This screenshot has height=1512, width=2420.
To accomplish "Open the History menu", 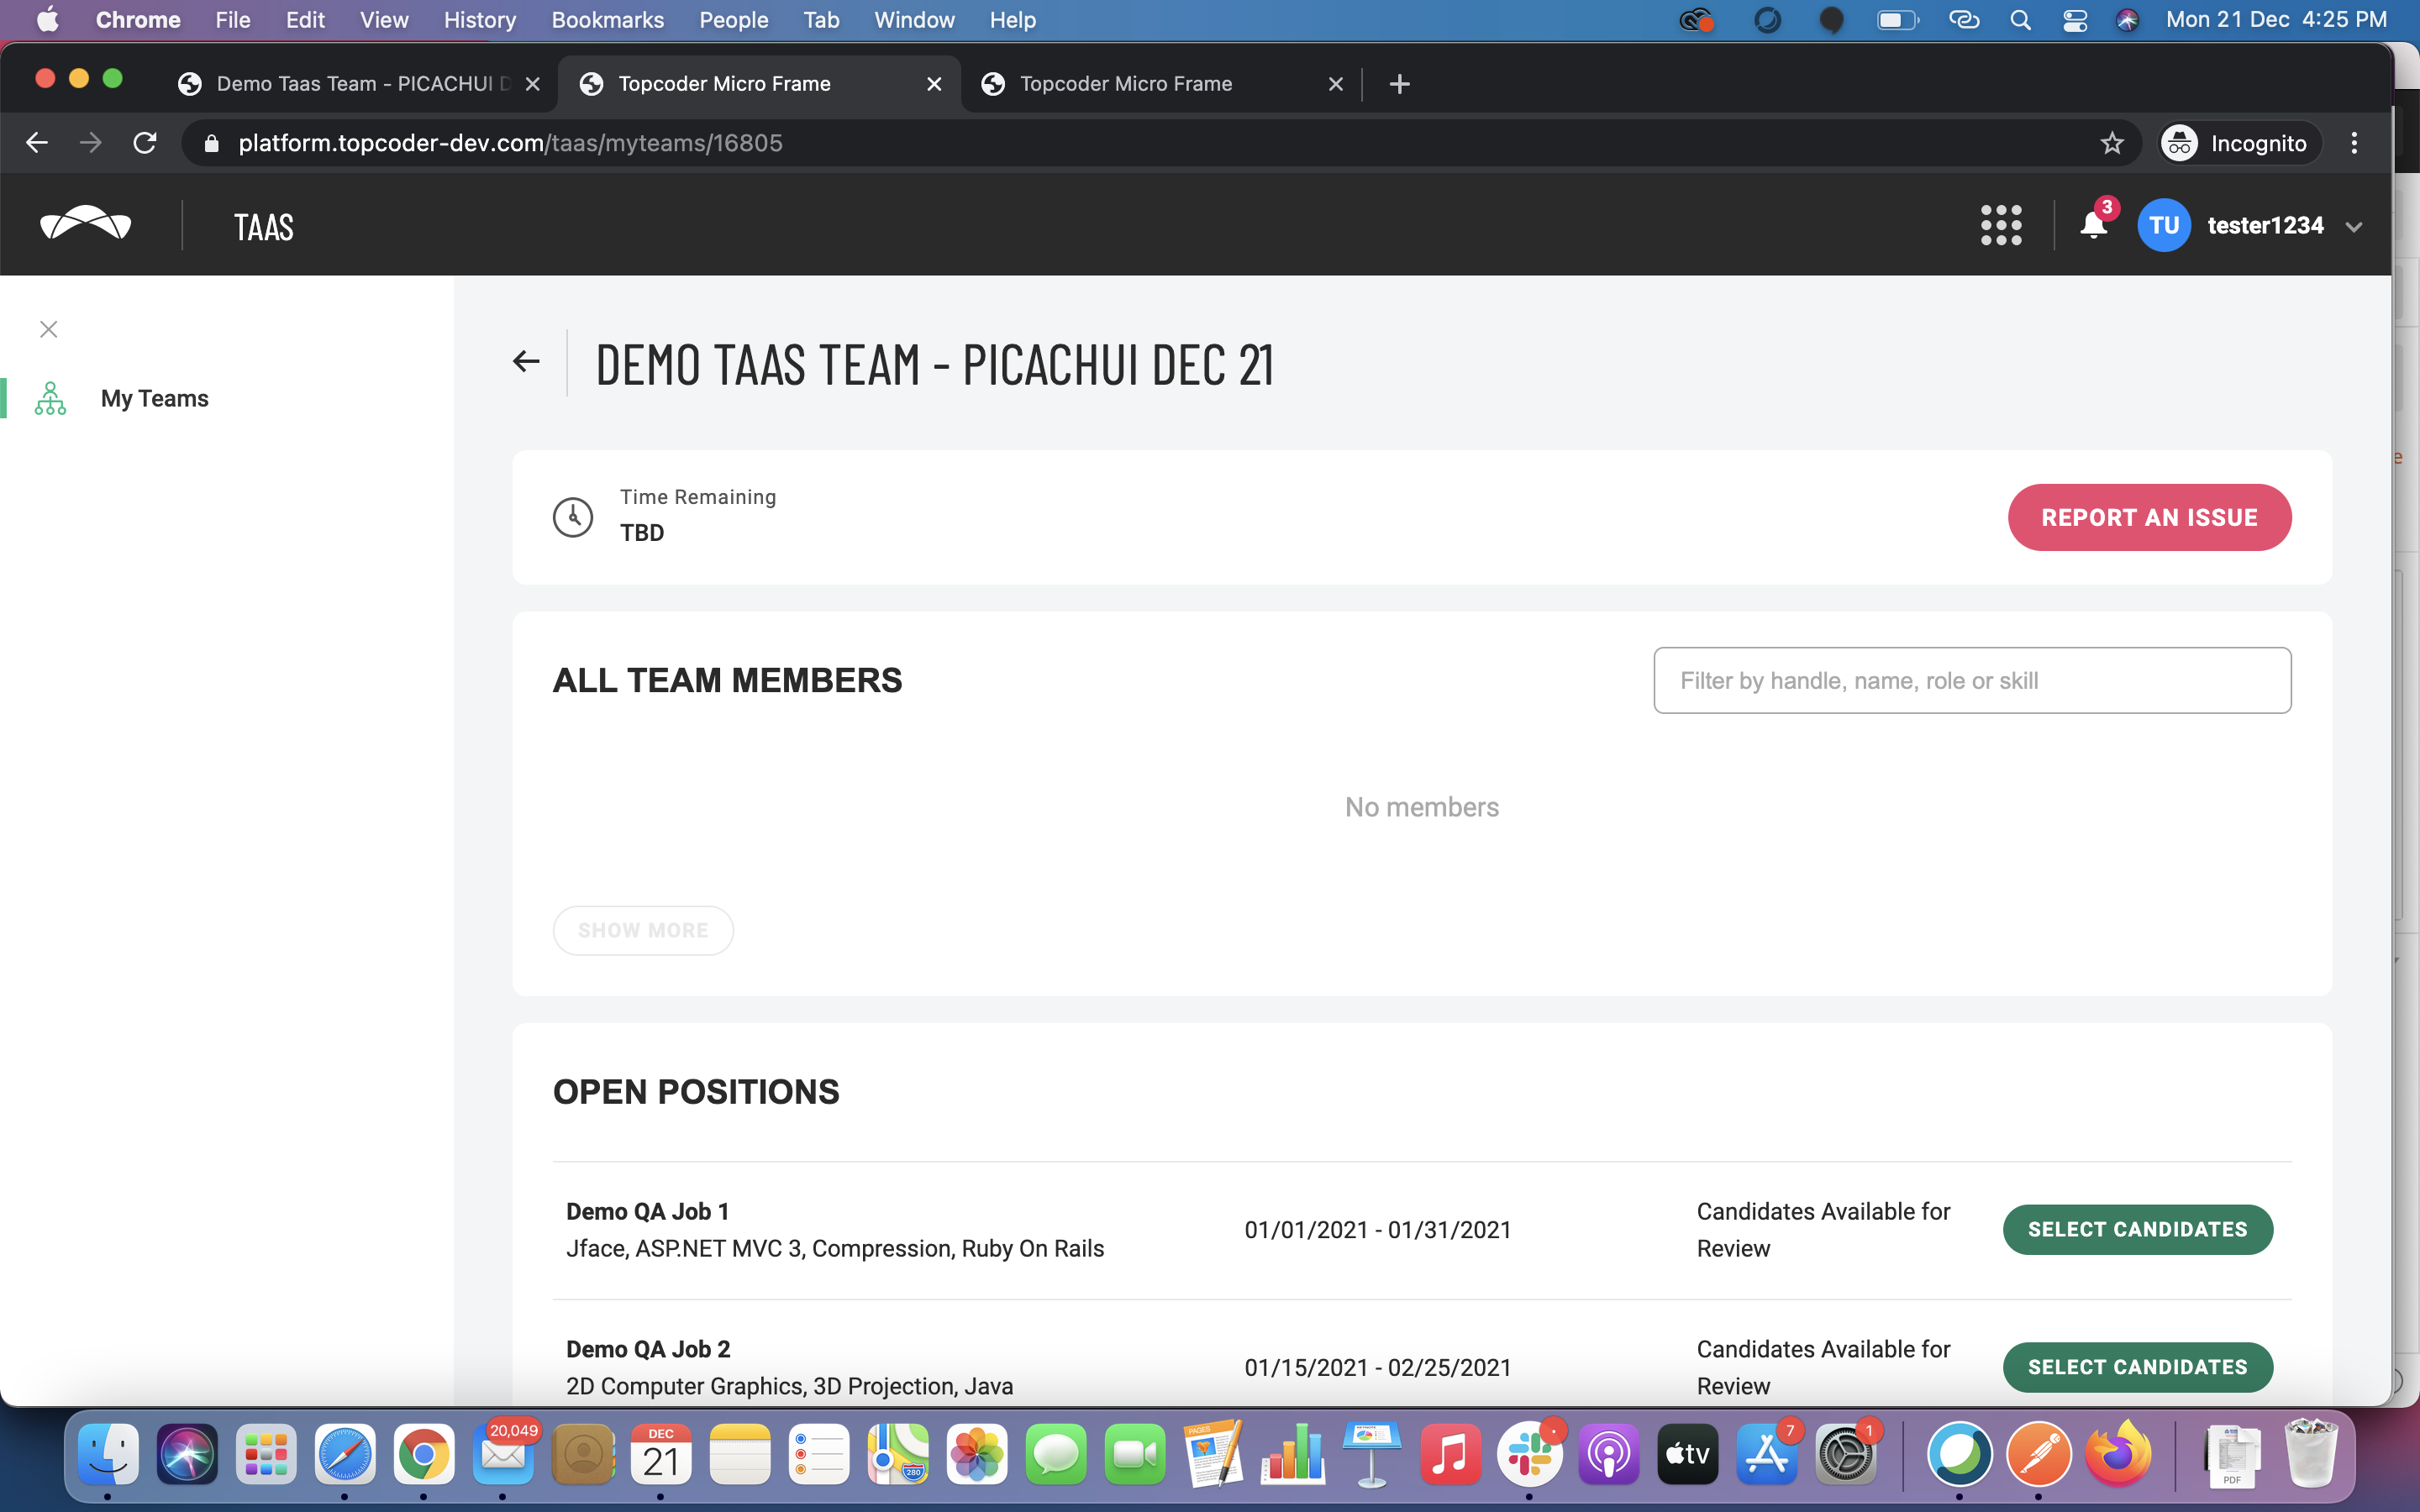I will [x=480, y=20].
